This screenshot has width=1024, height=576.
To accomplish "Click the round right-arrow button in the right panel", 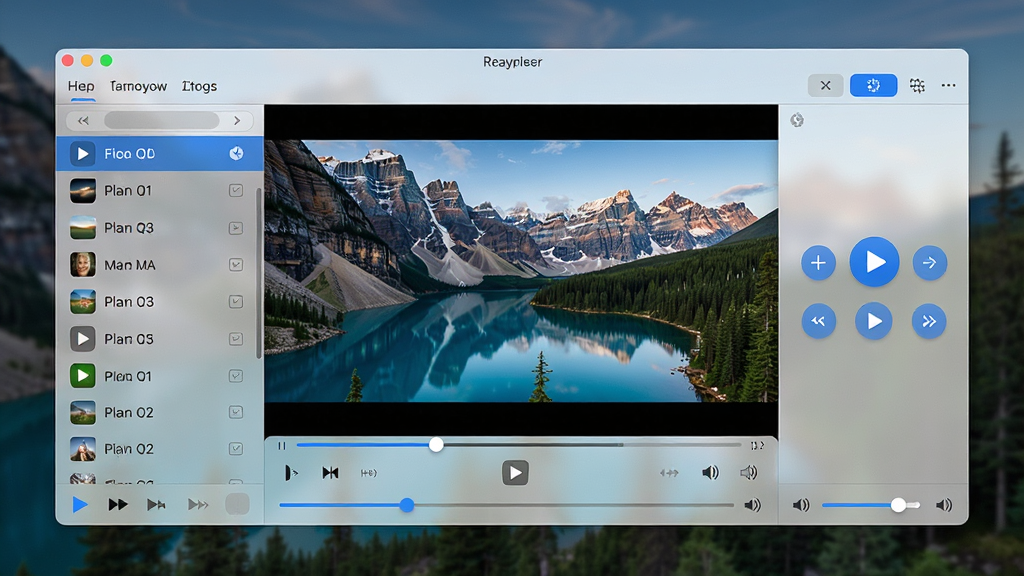I will pos(930,263).
